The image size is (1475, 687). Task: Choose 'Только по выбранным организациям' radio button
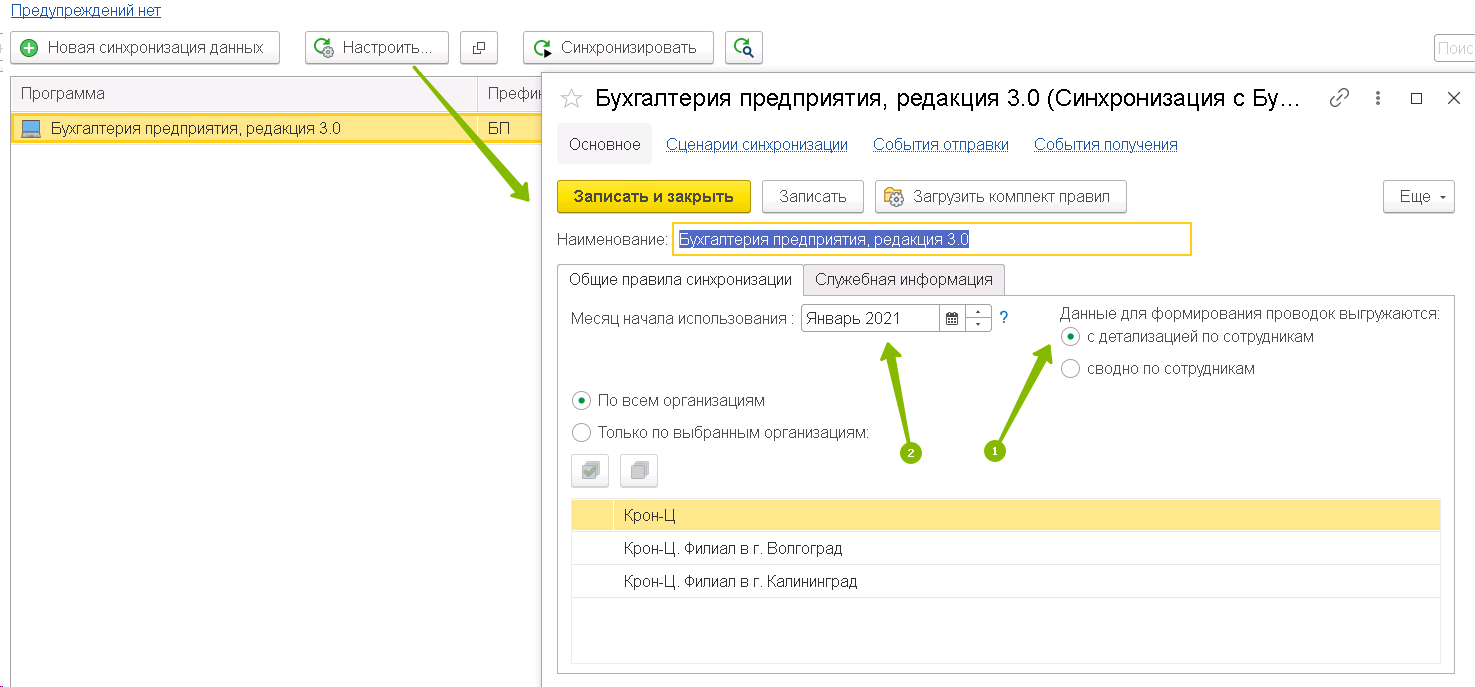(581, 433)
